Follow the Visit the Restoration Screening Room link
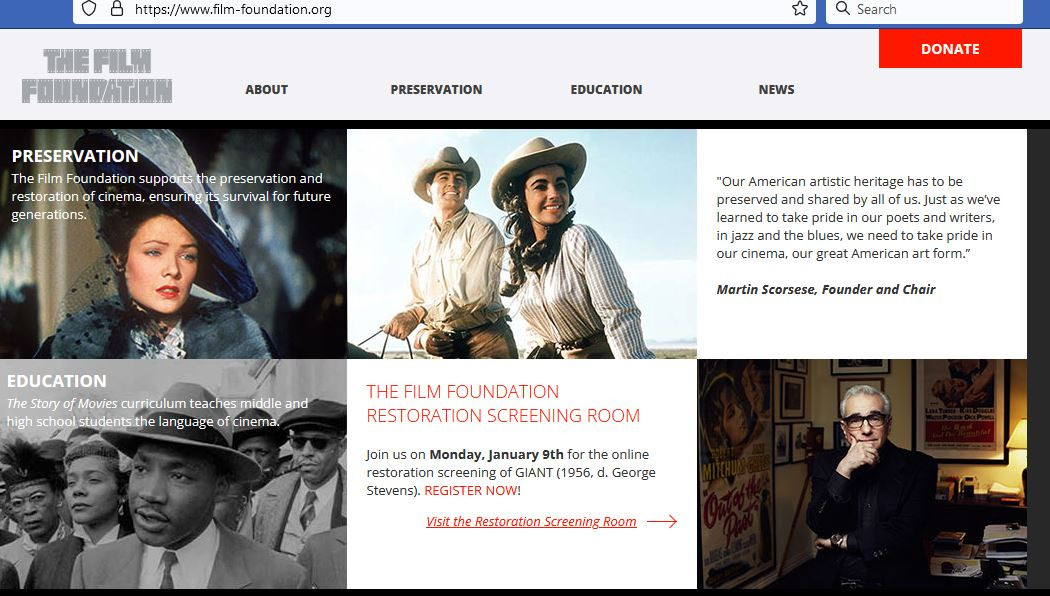 coord(531,522)
